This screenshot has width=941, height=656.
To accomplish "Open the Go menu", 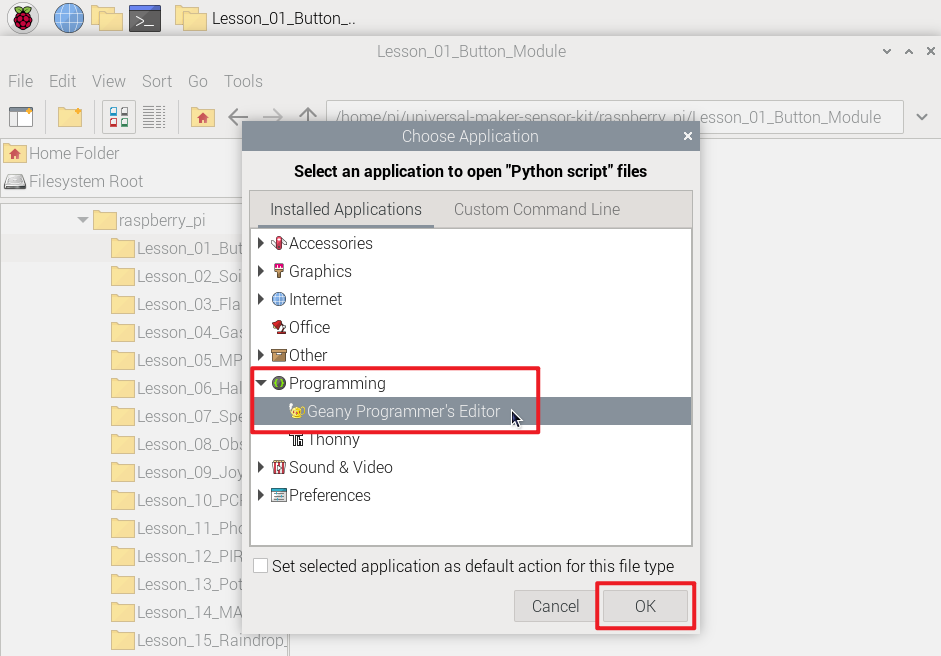I will tap(198, 81).
